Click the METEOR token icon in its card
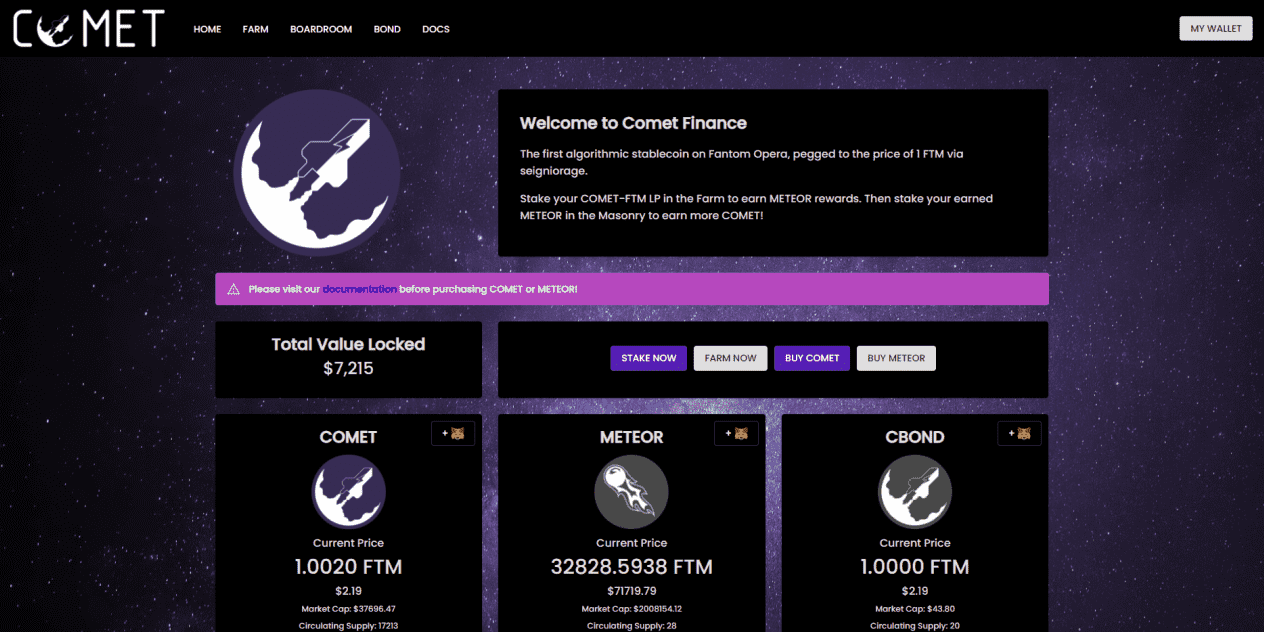The height and width of the screenshot is (632, 1264). tap(631, 492)
